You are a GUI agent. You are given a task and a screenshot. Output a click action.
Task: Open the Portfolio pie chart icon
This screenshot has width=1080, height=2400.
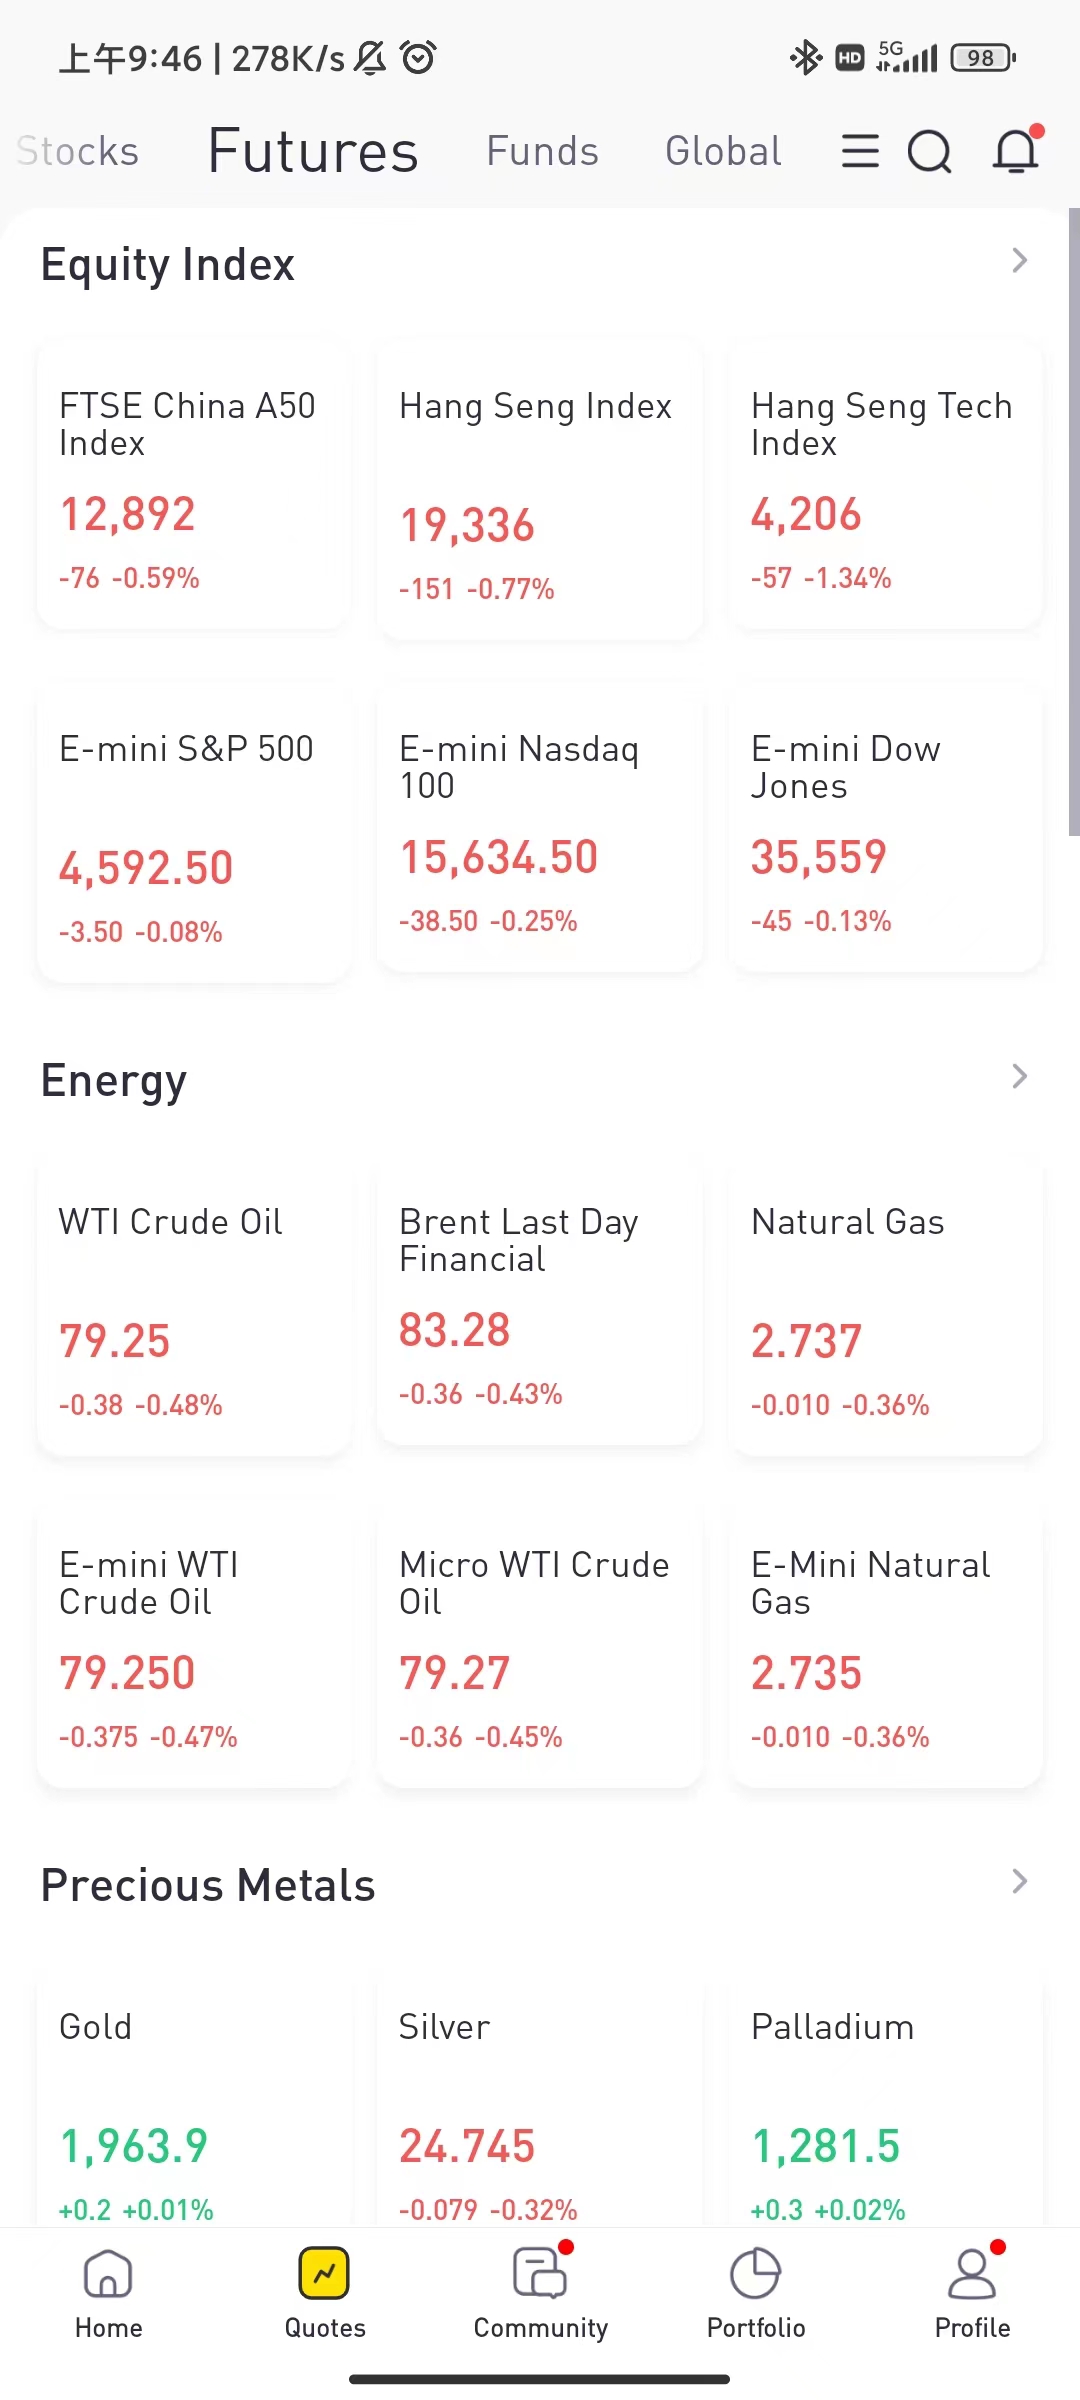(756, 2274)
